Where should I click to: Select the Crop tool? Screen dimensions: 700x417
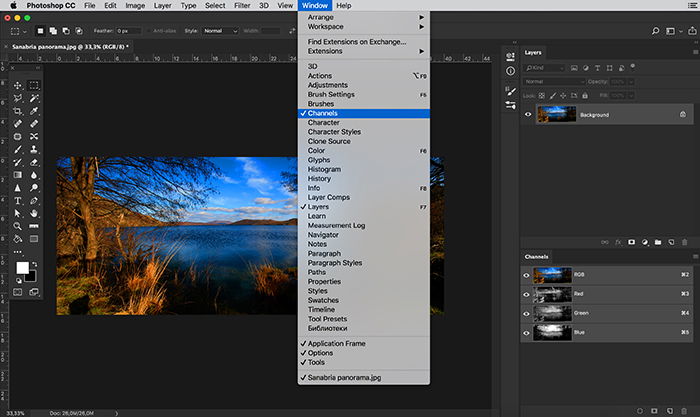pos(17,111)
